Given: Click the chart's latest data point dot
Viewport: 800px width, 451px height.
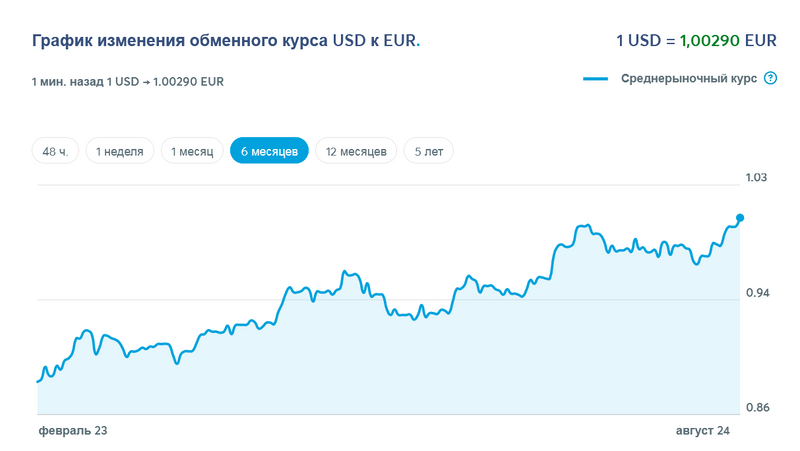Looking at the screenshot, I should point(740,217).
